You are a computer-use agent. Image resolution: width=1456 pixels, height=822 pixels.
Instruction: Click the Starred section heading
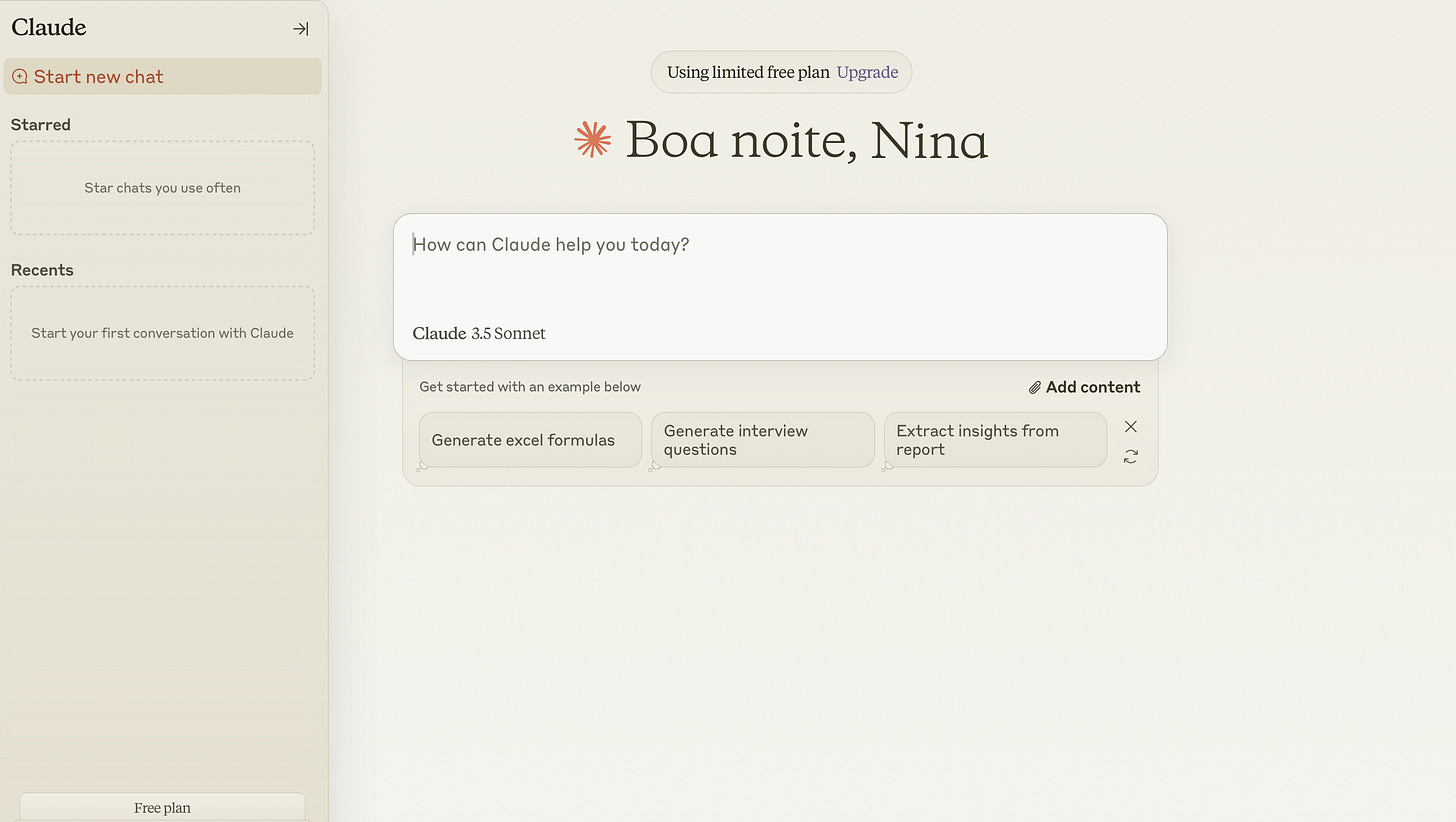tap(41, 124)
